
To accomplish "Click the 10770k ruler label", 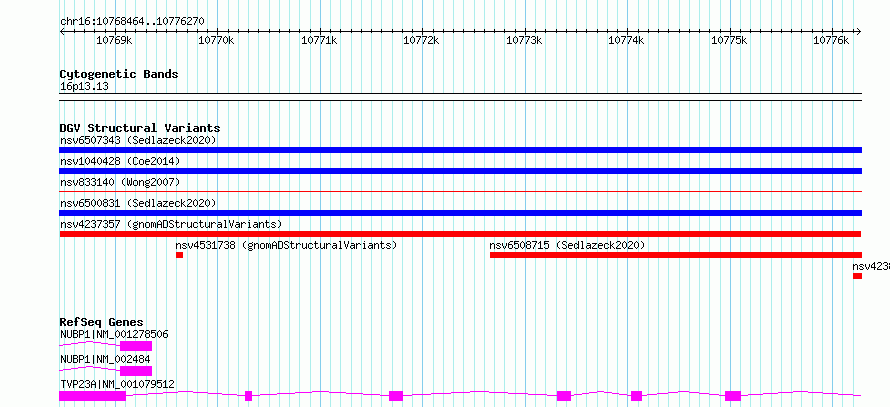I will [x=216, y=40].
